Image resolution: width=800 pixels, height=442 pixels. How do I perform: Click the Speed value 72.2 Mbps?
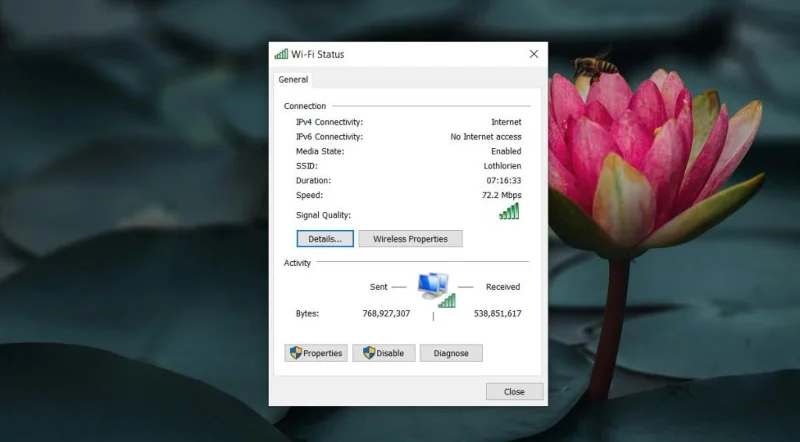(x=502, y=195)
